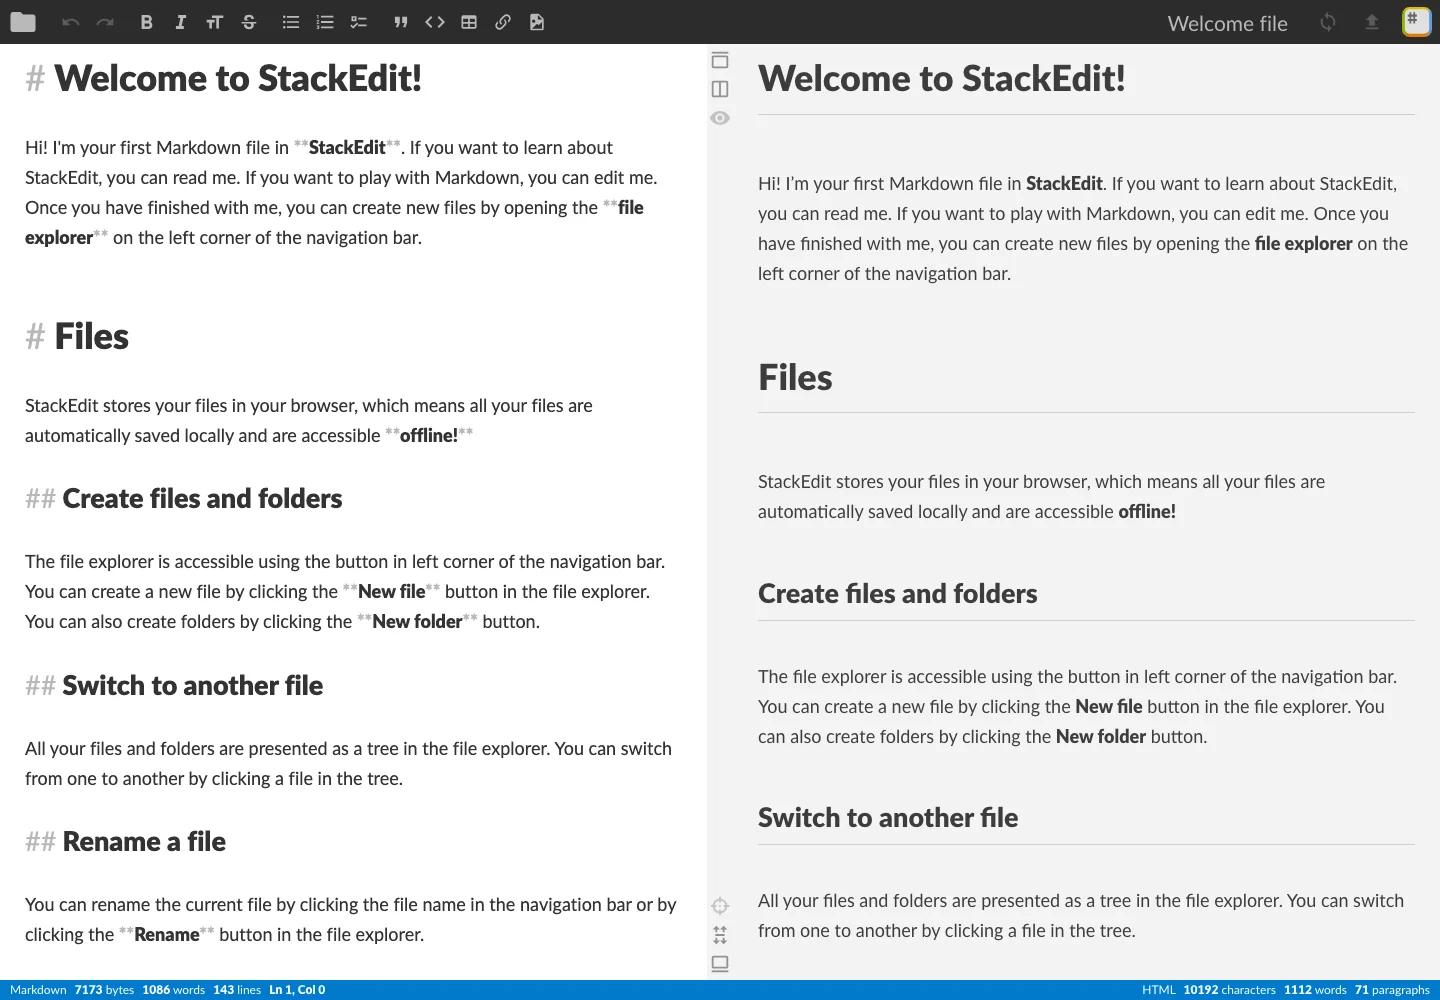
Task: Click bold 'offline!' text in editor
Action: click(429, 436)
